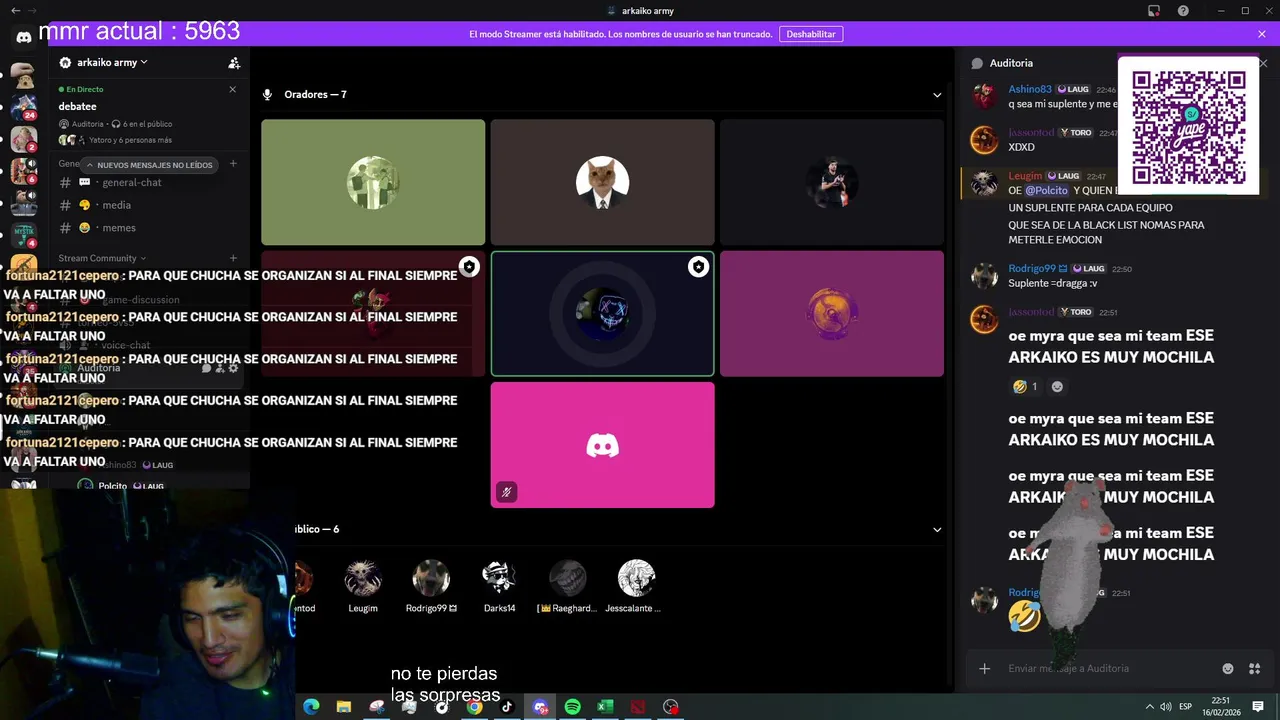The width and height of the screenshot is (1280, 720).
Task: Open Darks14's audience avatar
Action: click(x=499, y=578)
